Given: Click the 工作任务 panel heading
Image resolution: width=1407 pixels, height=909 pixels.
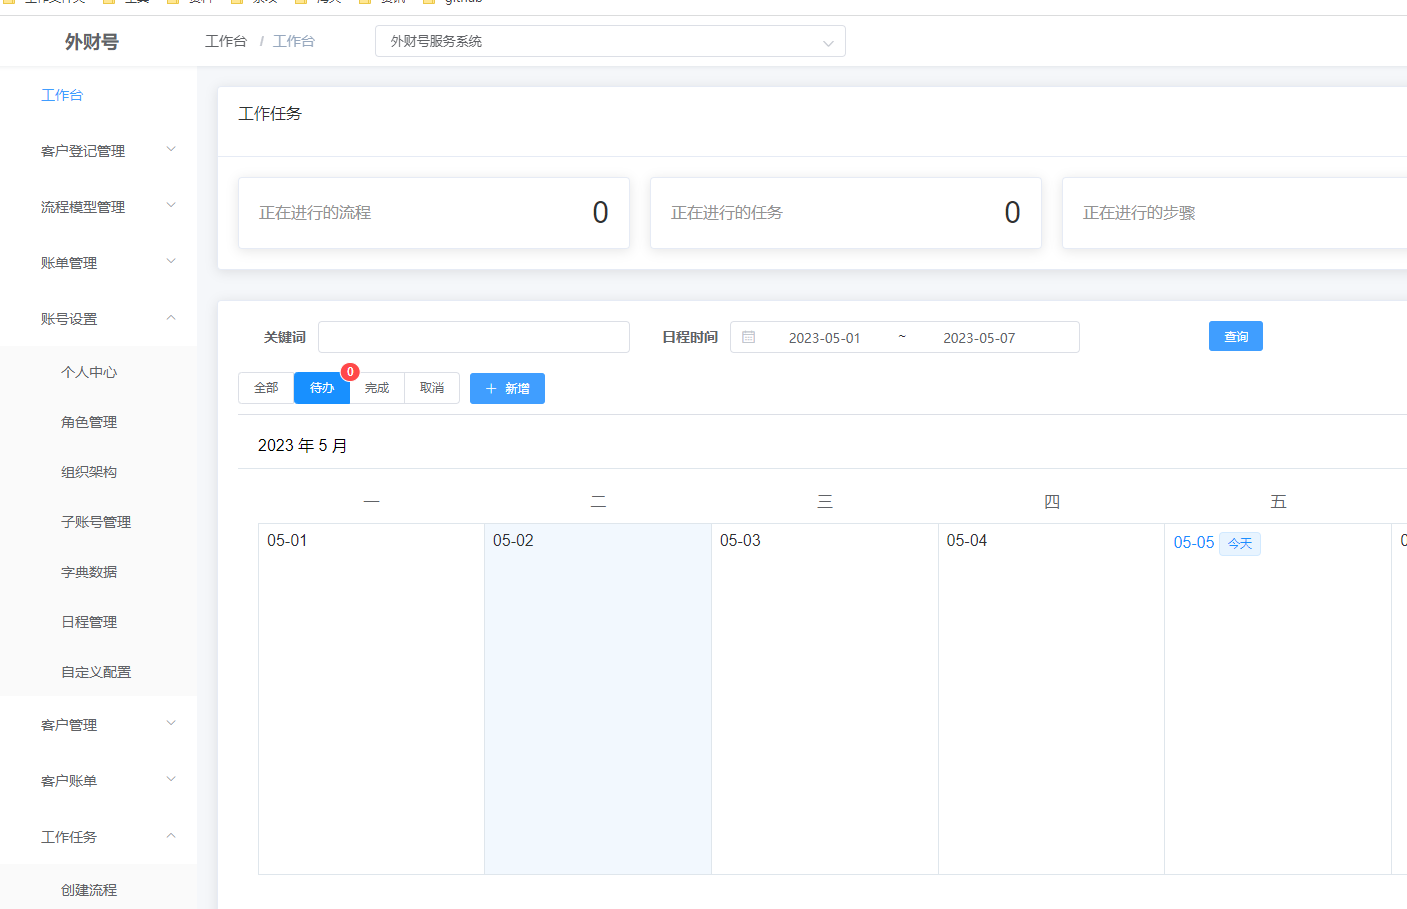Looking at the screenshot, I should click(270, 114).
